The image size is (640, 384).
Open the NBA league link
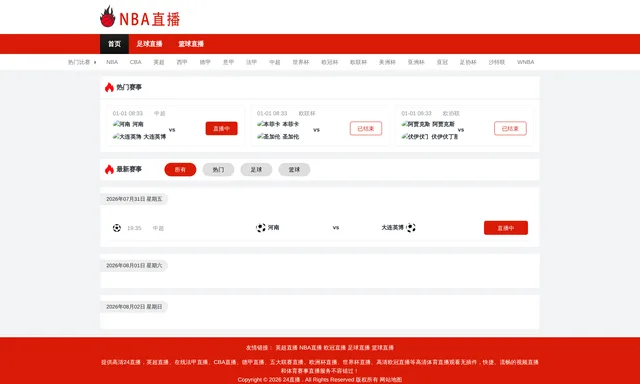[112, 62]
